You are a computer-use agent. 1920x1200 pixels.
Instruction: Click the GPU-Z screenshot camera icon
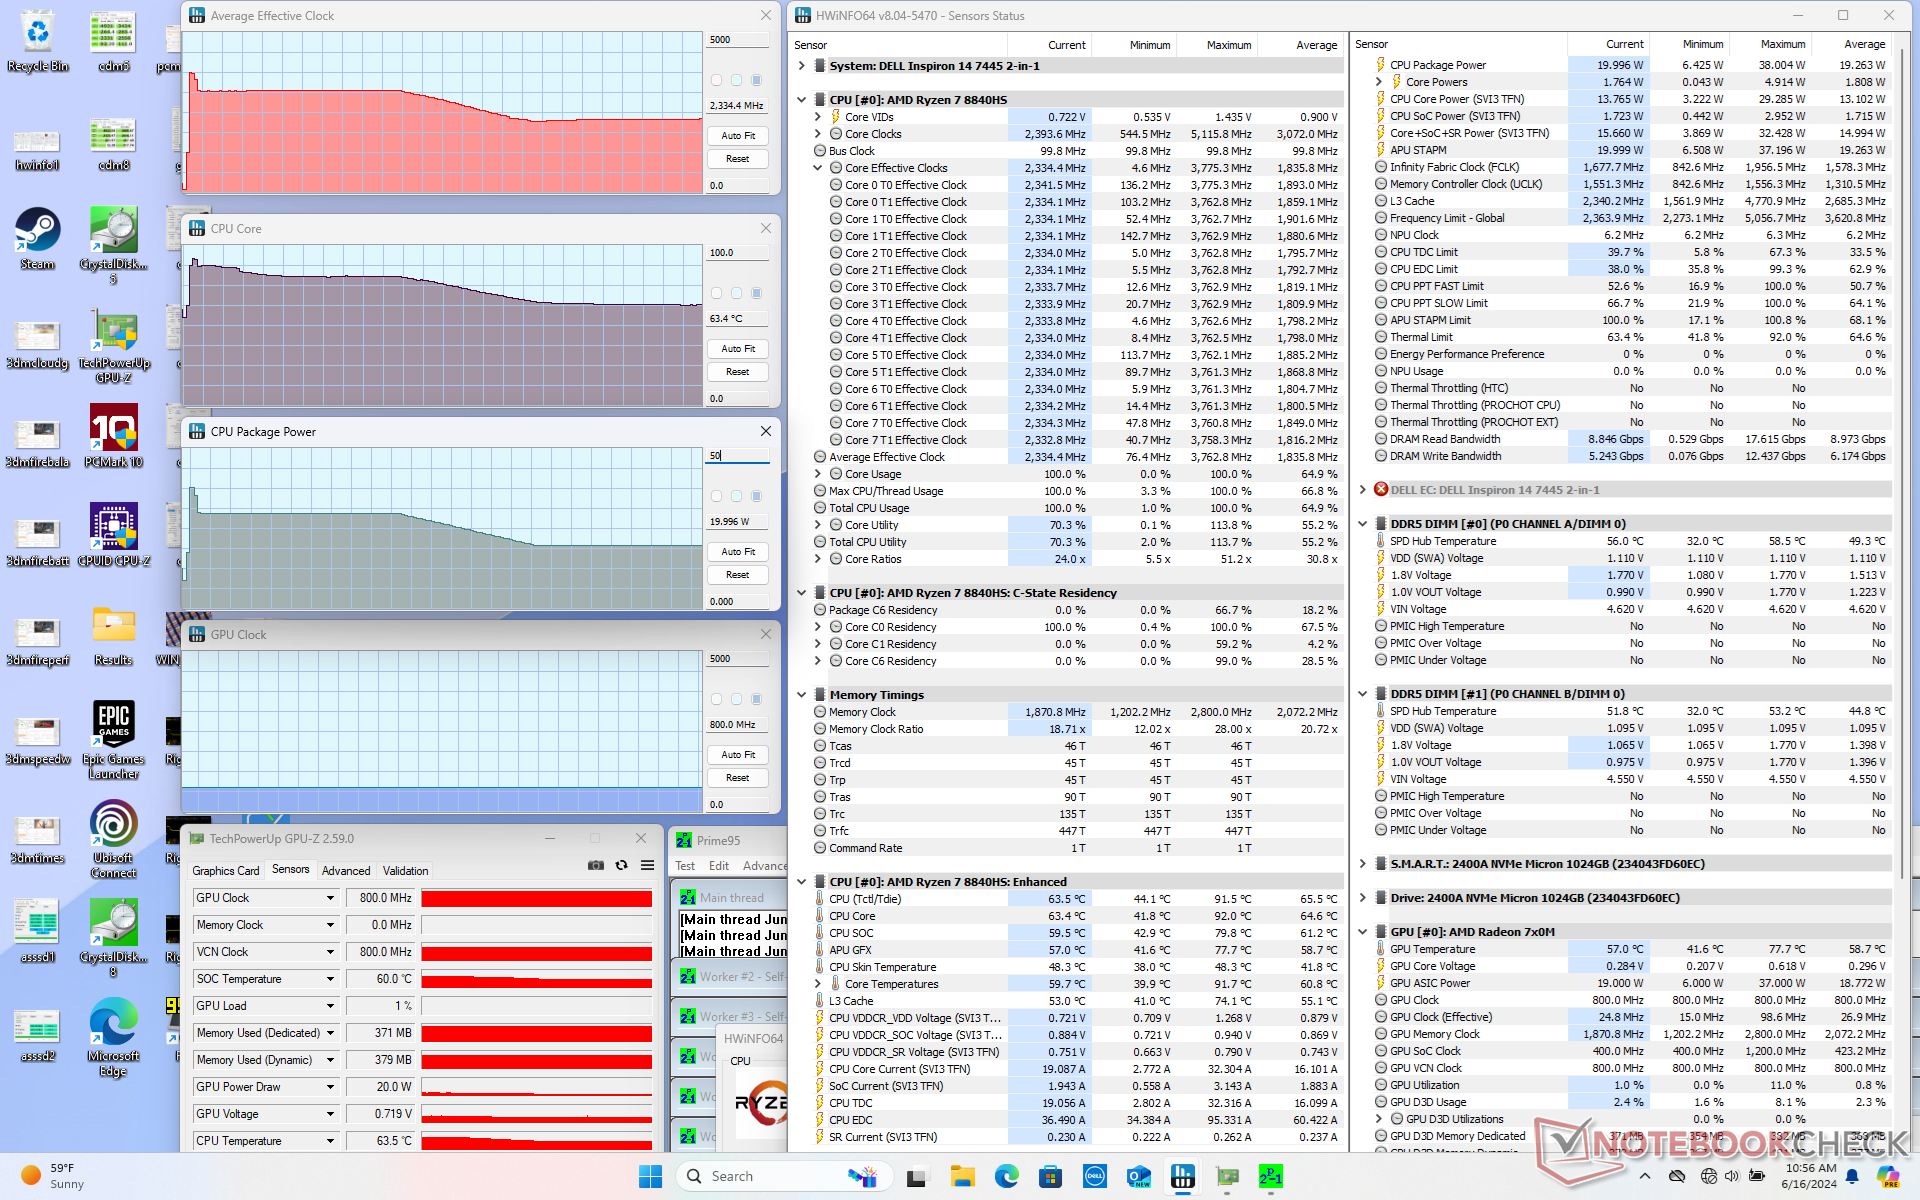(596, 865)
